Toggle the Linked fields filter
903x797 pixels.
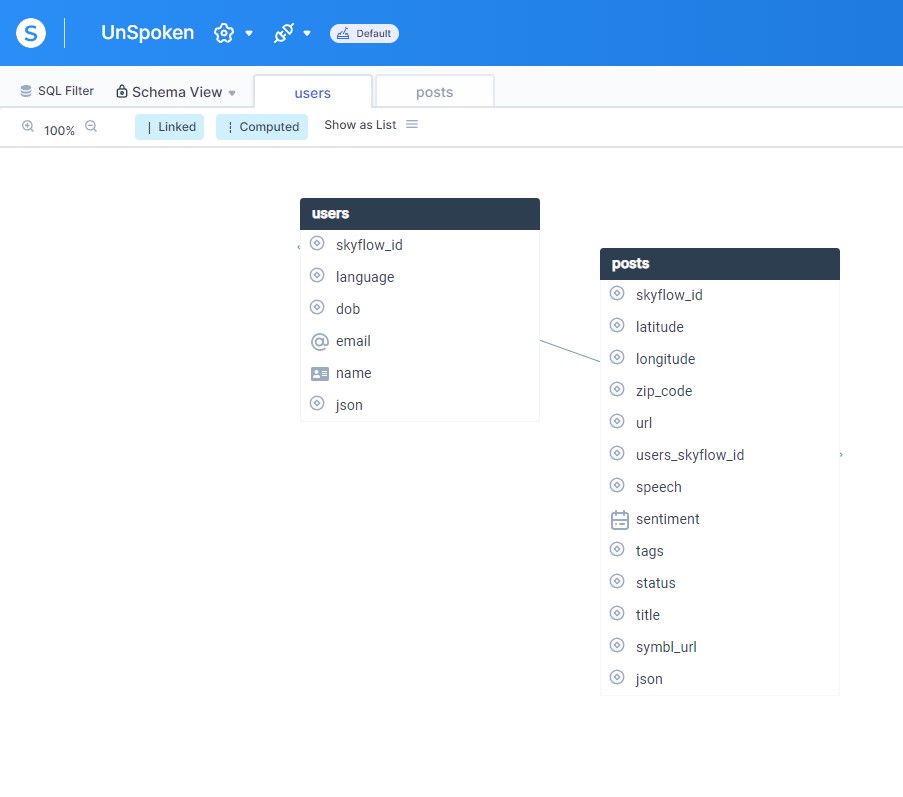[x=169, y=127]
